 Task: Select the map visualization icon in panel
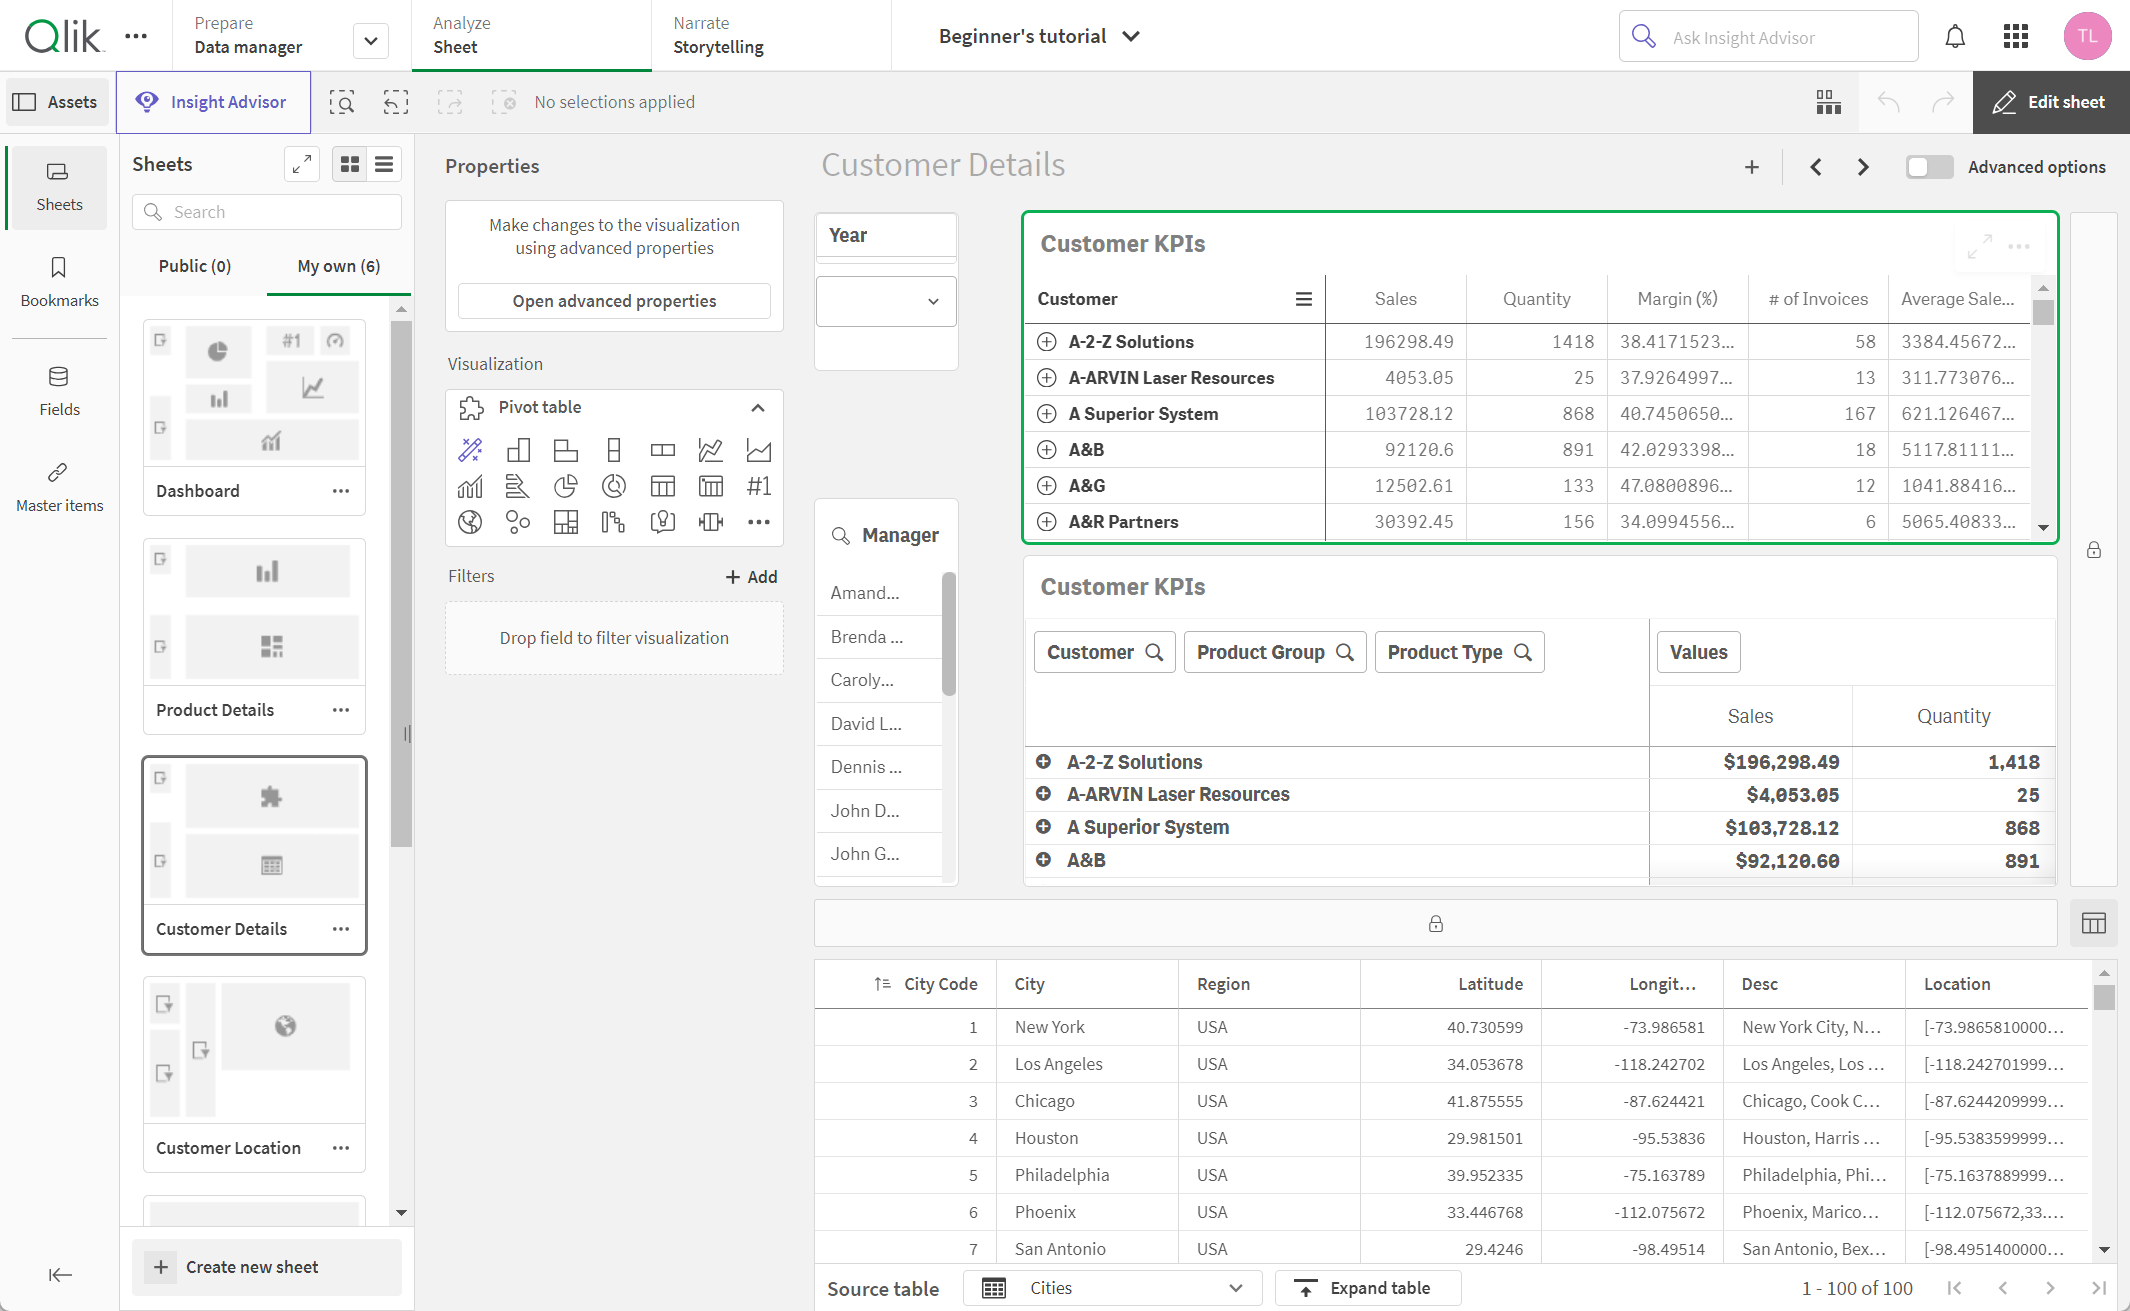(x=470, y=522)
